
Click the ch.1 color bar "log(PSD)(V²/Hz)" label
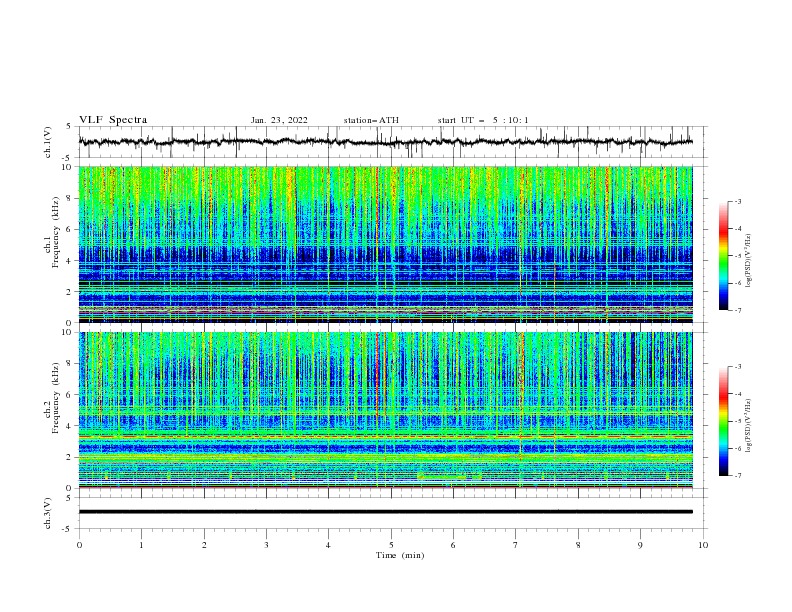[749, 261]
